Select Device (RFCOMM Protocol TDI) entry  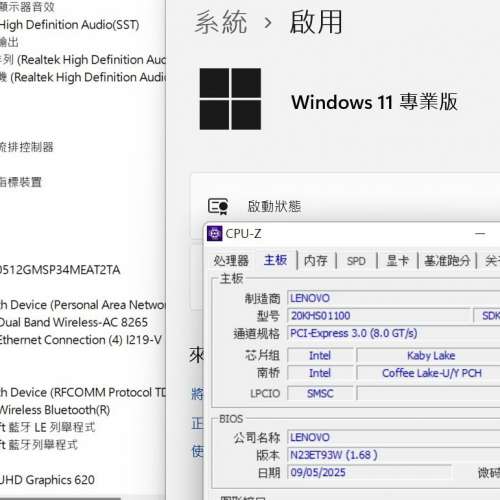pos(83,392)
